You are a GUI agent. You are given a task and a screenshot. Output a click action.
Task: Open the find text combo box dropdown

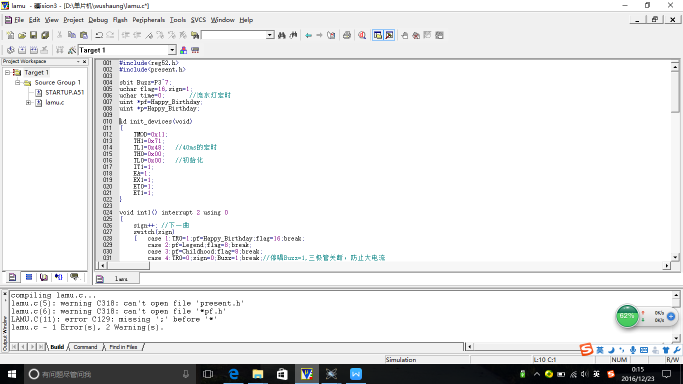(x=270, y=35)
